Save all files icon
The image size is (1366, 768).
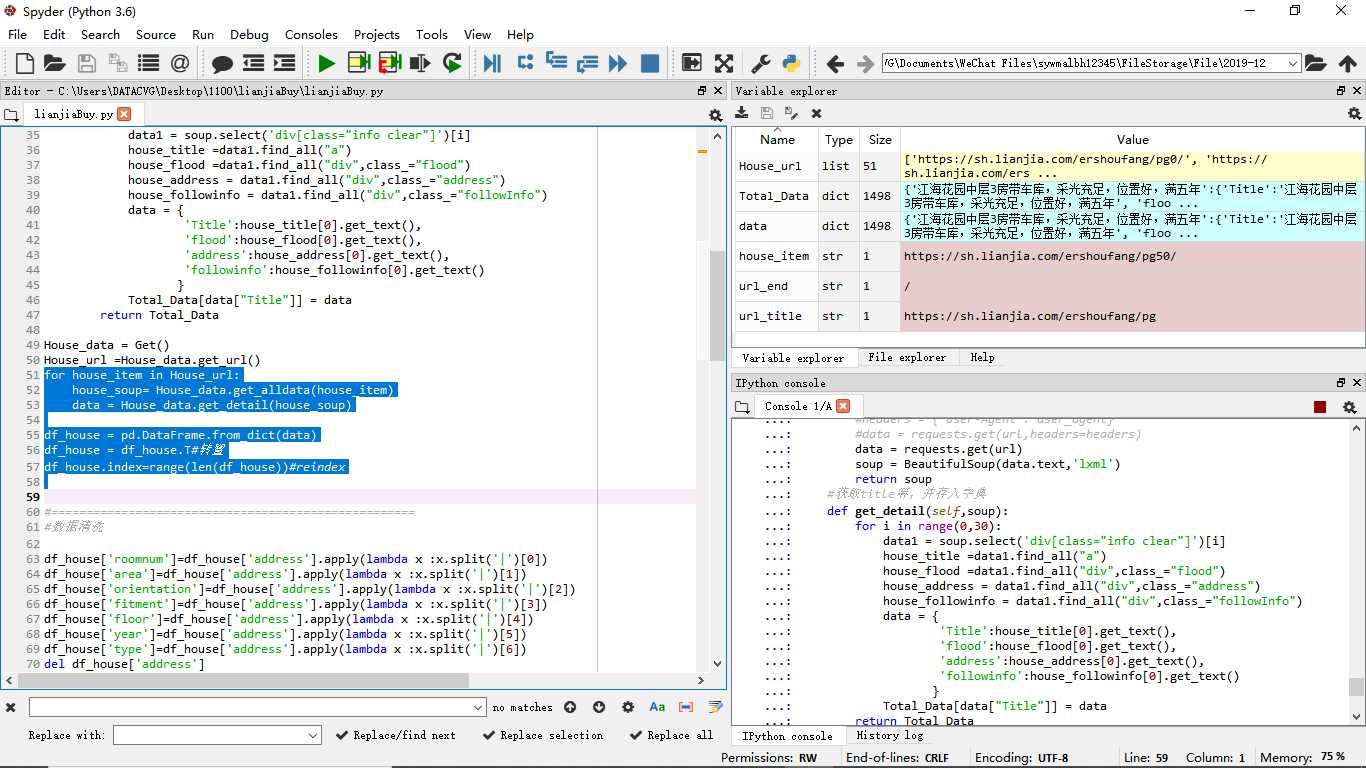(x=117, y=63)
